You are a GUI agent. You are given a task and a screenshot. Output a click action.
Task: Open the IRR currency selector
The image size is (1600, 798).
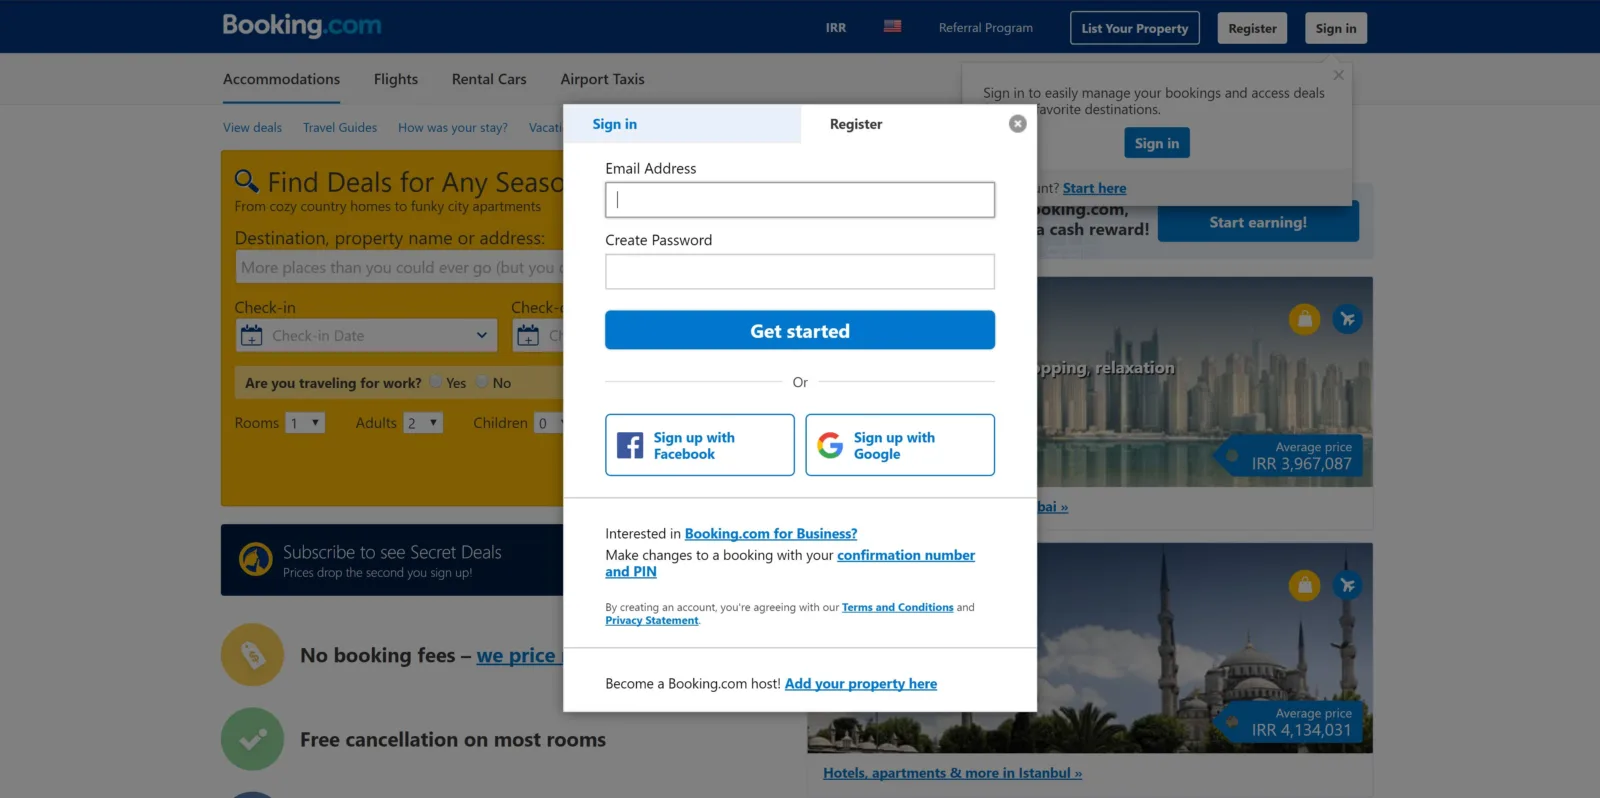[836, 28]
